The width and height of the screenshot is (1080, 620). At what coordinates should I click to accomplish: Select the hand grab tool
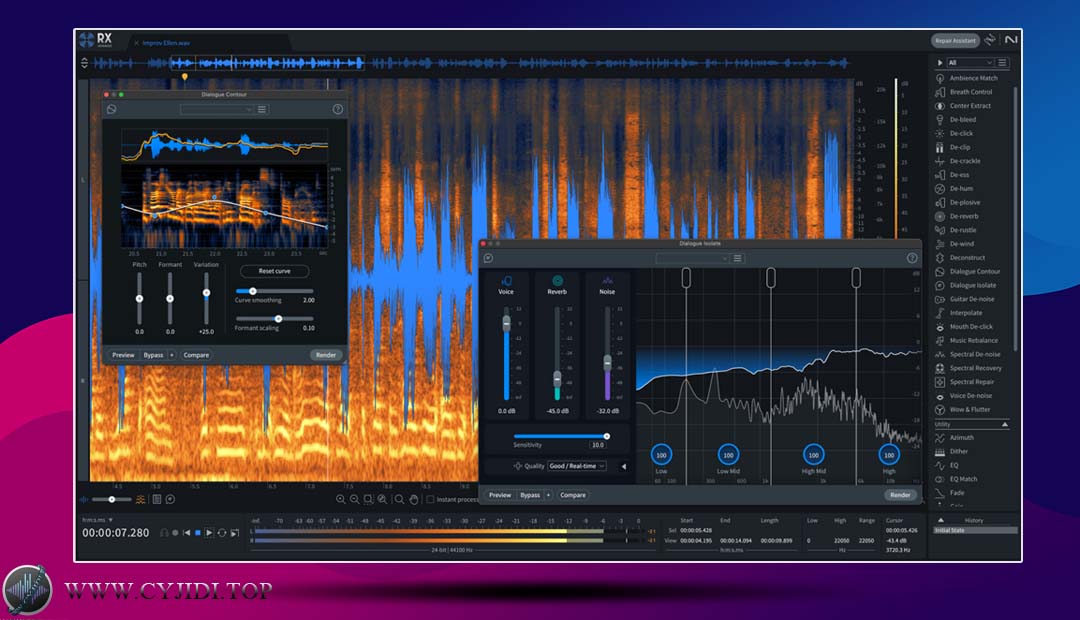[x=414, y=499]
